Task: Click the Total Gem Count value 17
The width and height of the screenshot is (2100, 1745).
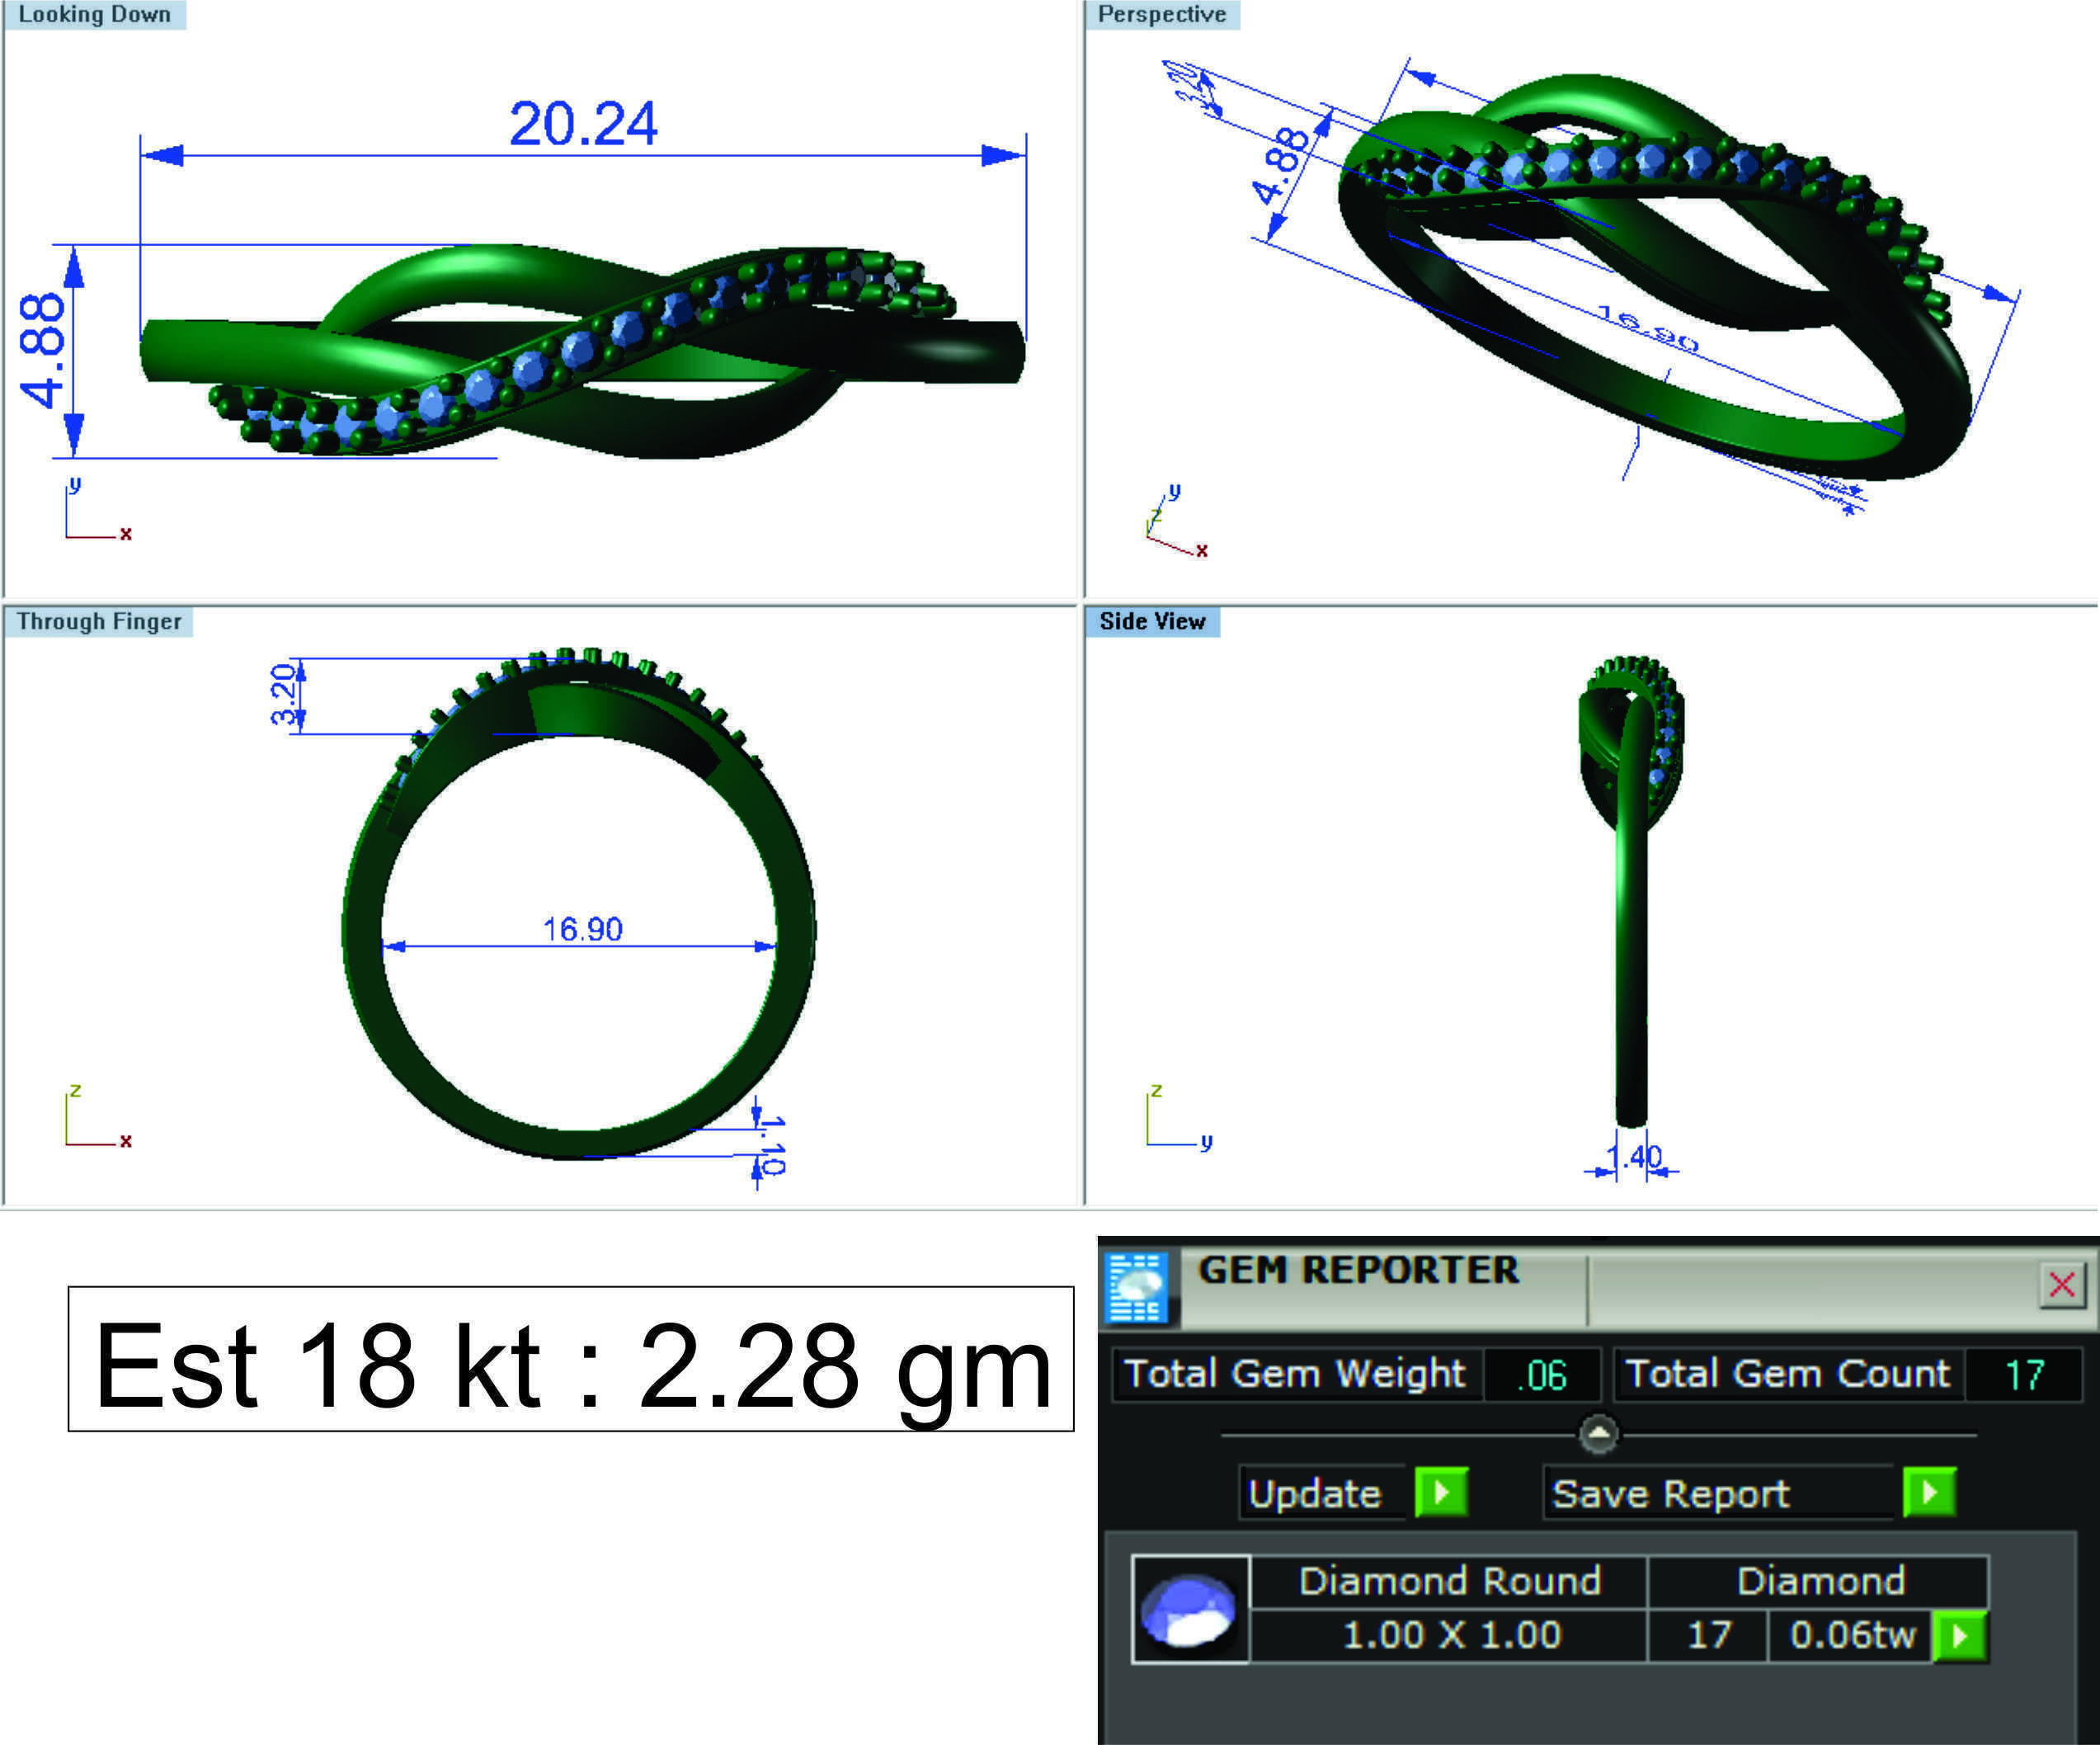Action: [x=2024, y=1374]
